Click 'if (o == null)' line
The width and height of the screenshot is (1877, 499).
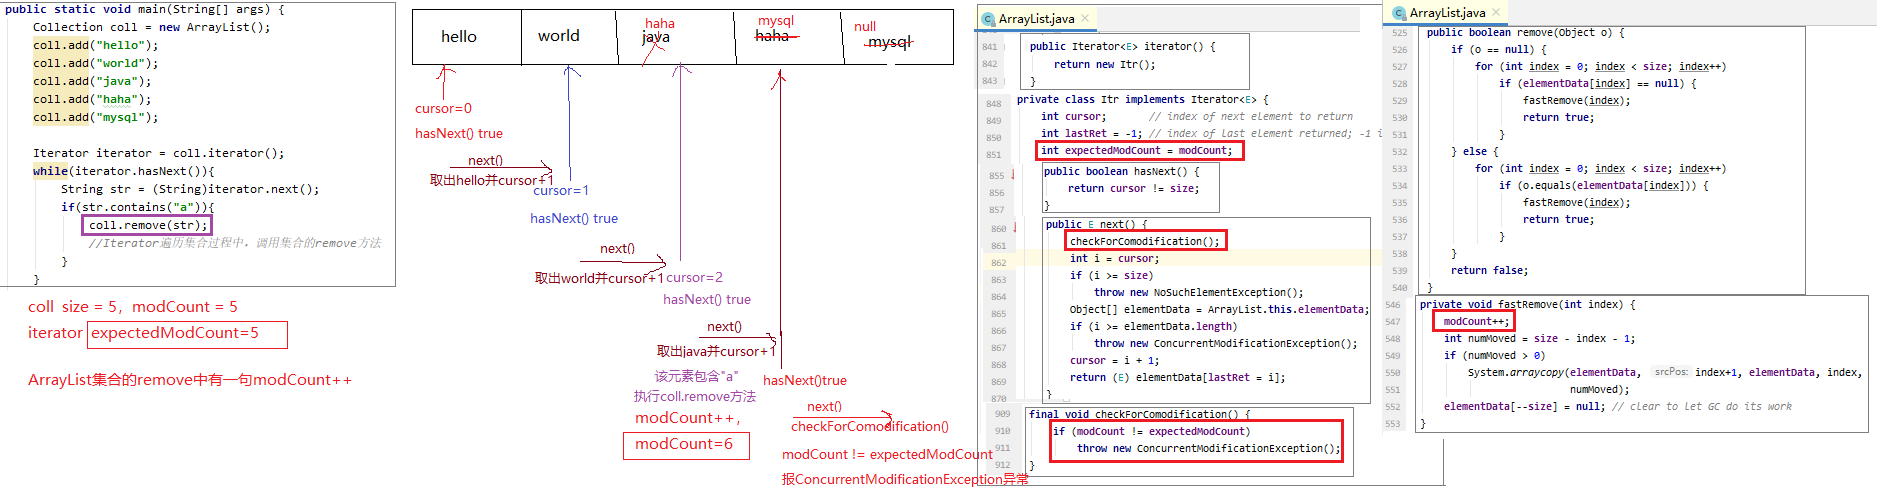[x=1498, y=49]
